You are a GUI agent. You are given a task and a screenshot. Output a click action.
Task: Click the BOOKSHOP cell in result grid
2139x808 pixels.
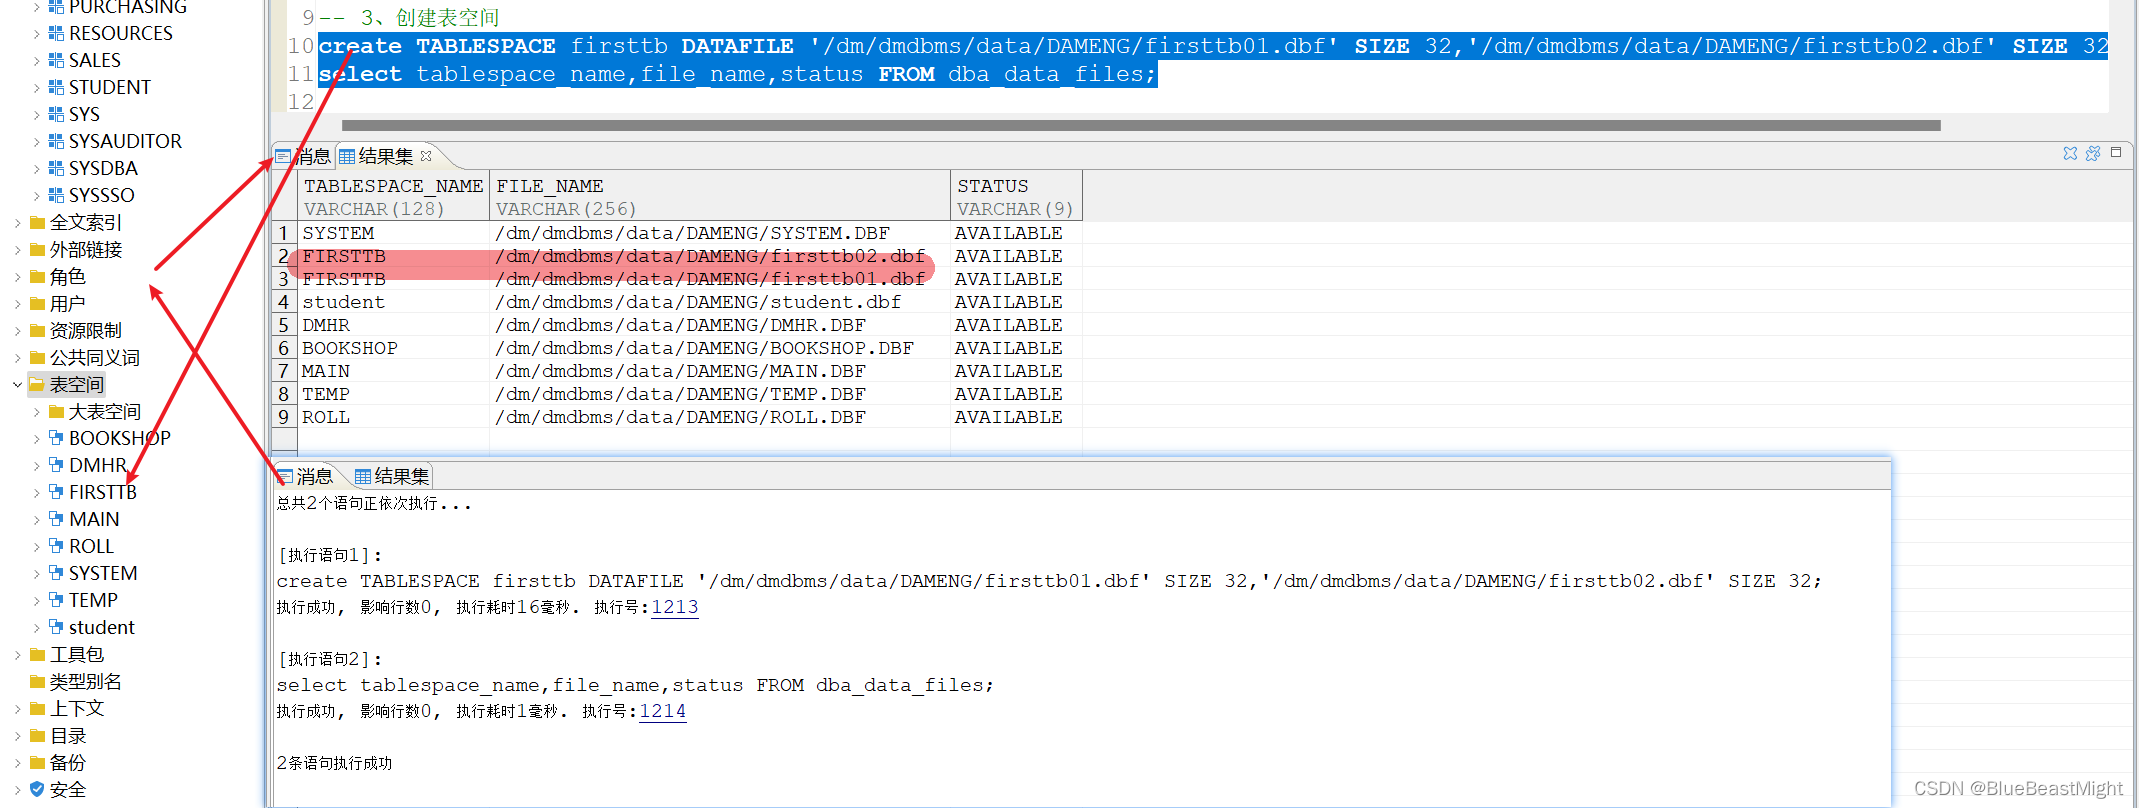point(394,348)
